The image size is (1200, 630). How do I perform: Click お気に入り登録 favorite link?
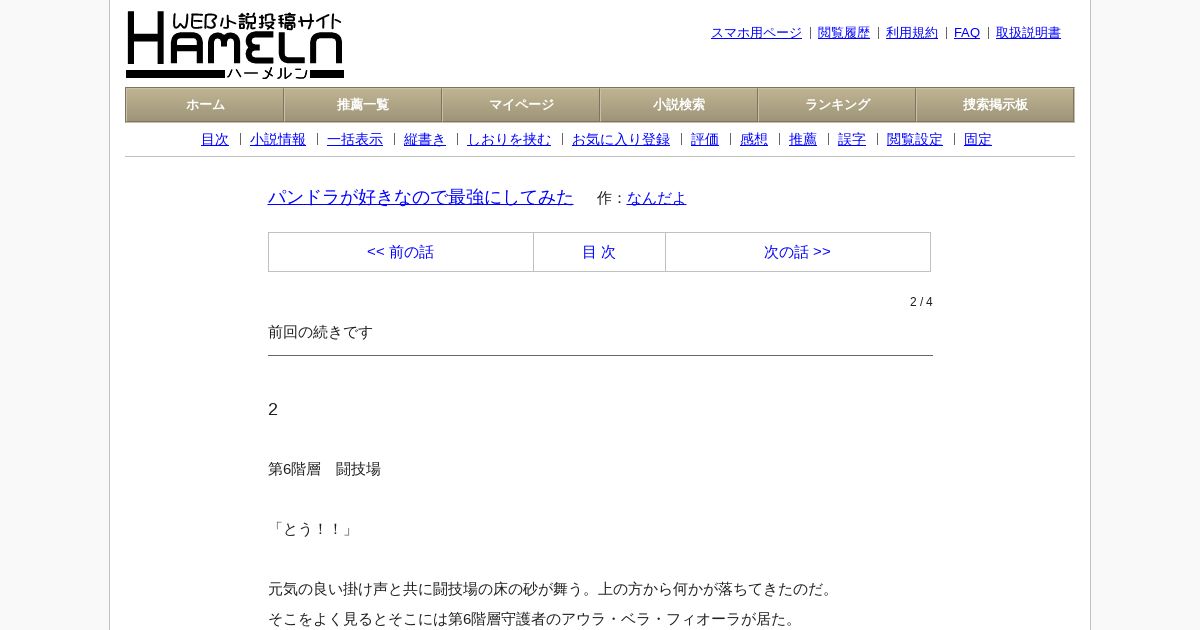pos(621,140)
